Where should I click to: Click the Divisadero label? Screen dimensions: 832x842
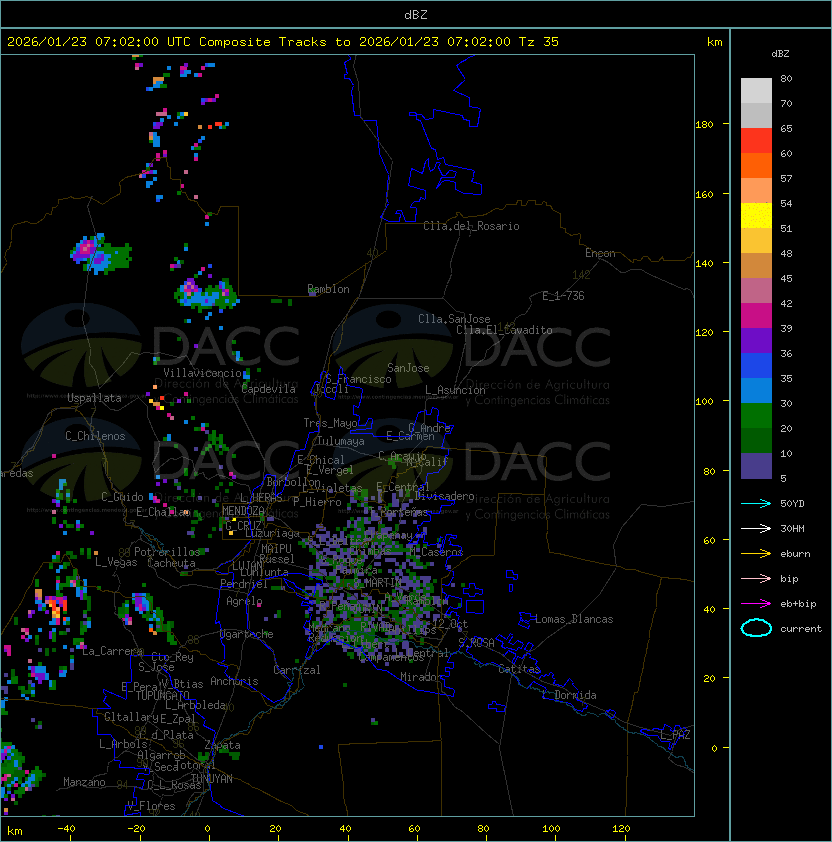444,496
